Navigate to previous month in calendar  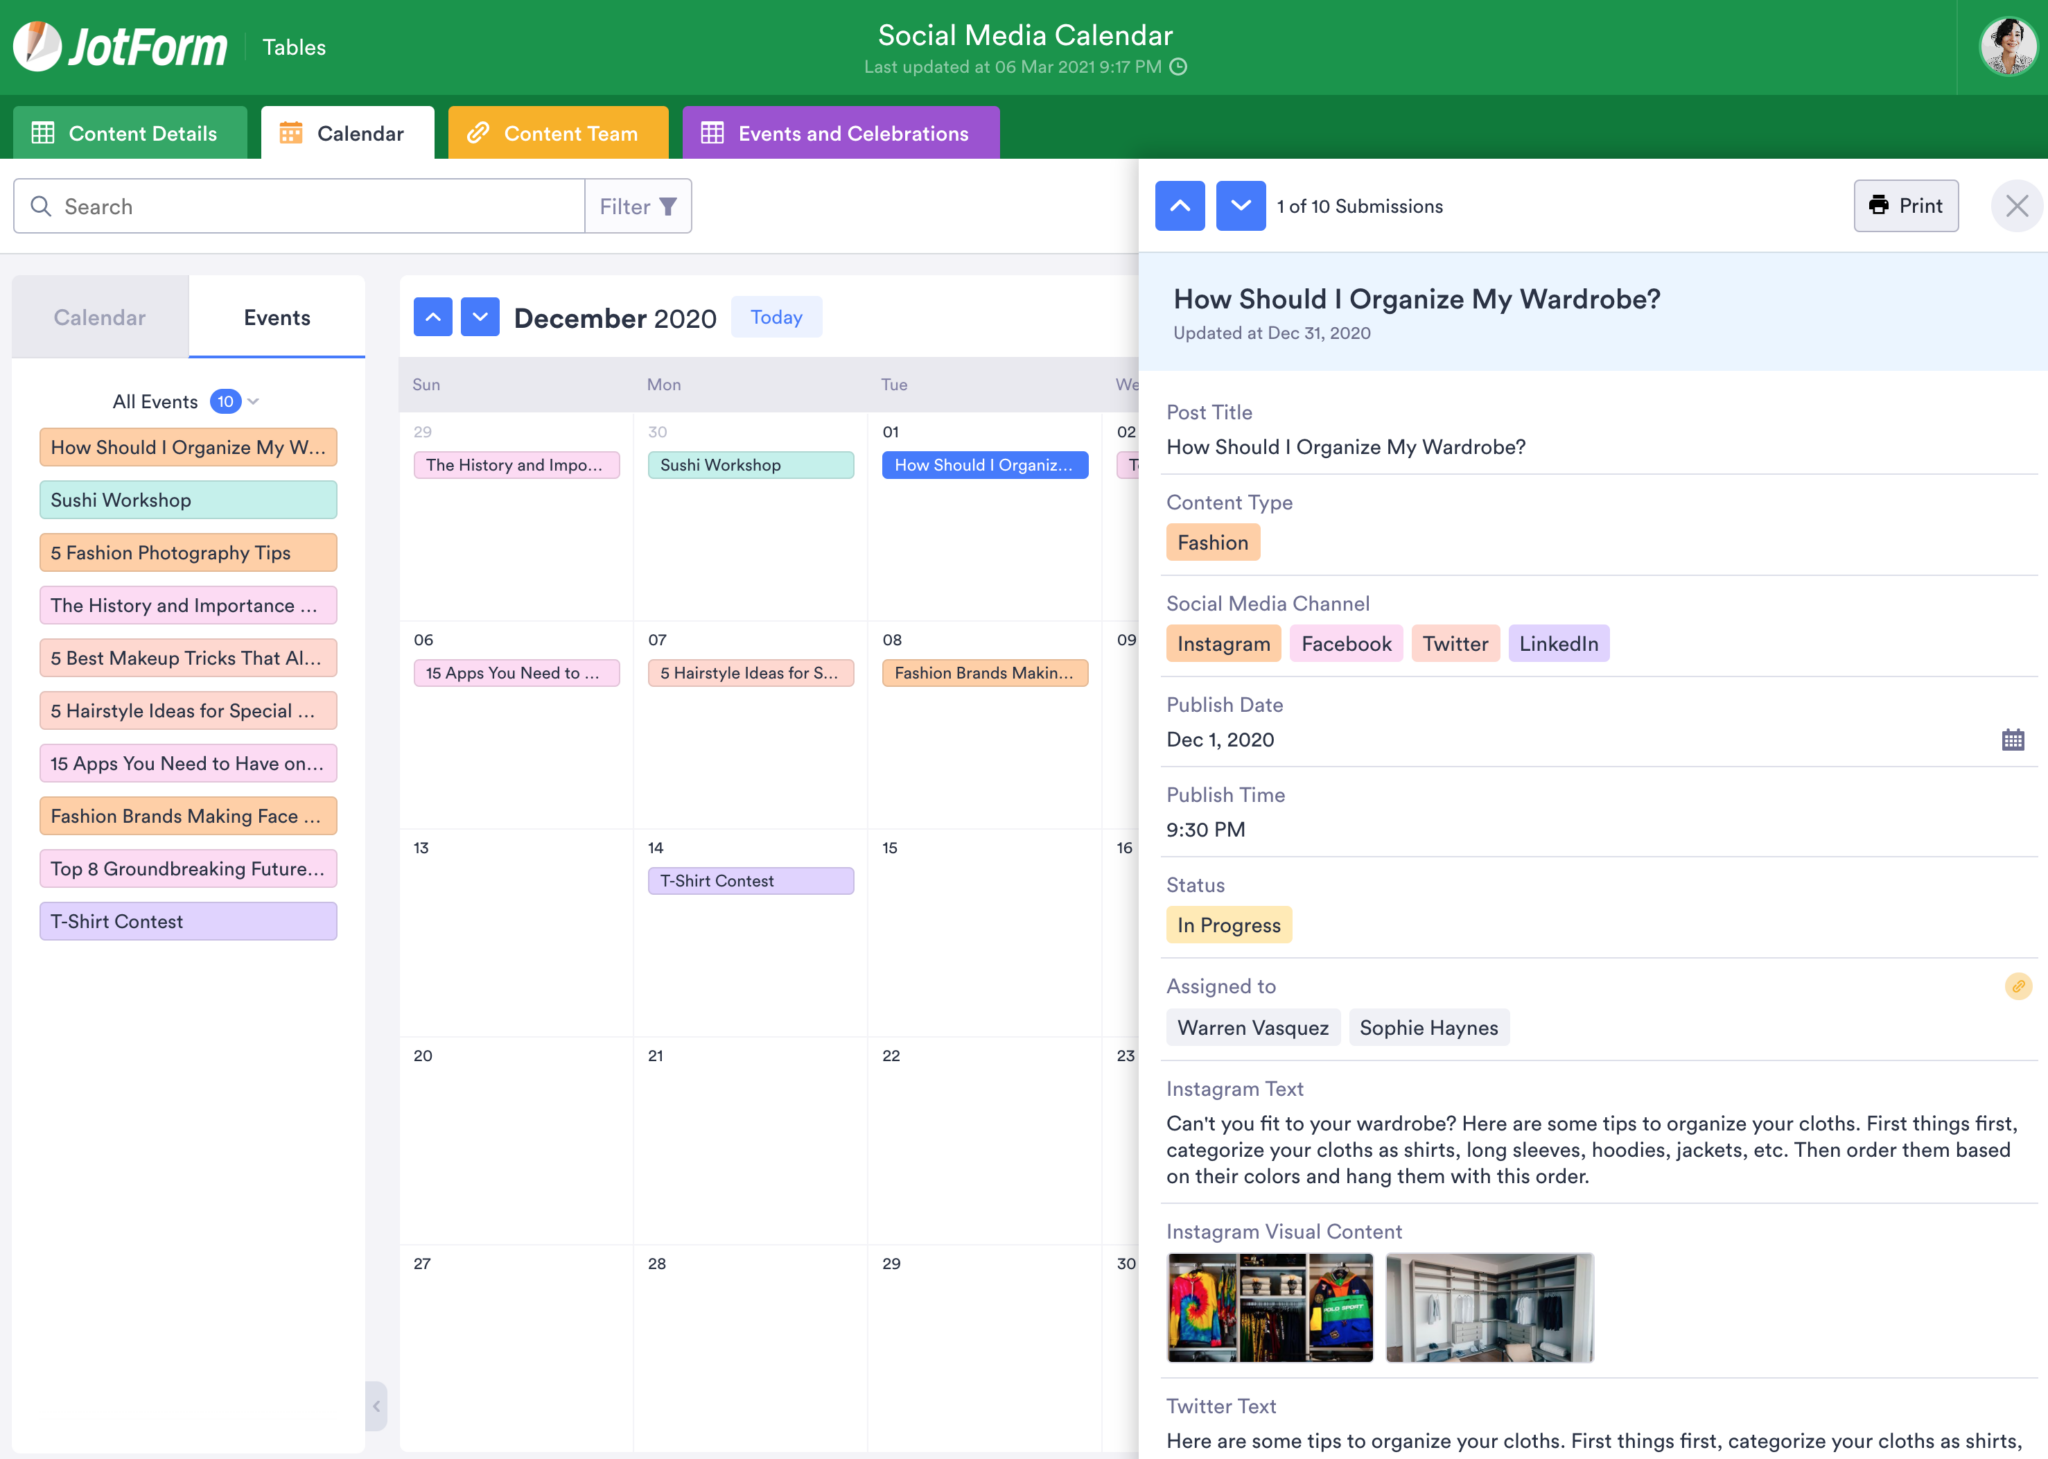(433, 317)
